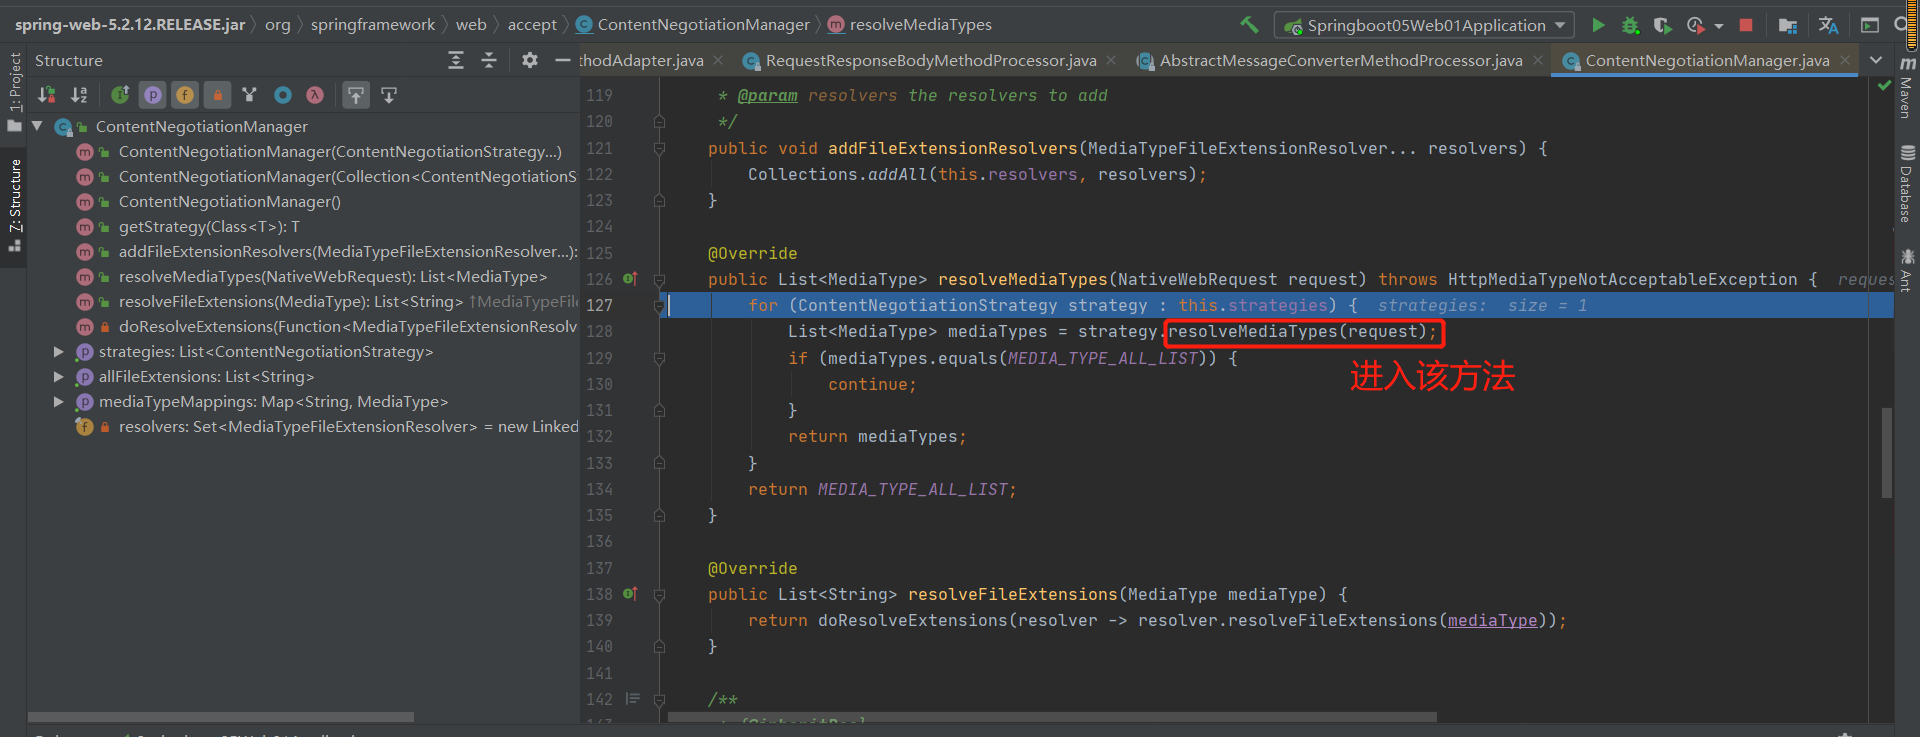Open the Ant tool window tab

1907,271
